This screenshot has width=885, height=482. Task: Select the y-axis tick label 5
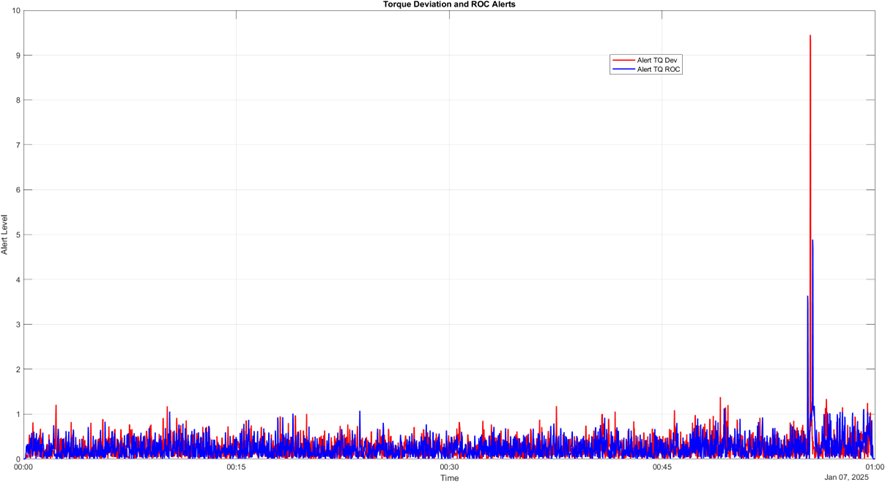[16, 235]
